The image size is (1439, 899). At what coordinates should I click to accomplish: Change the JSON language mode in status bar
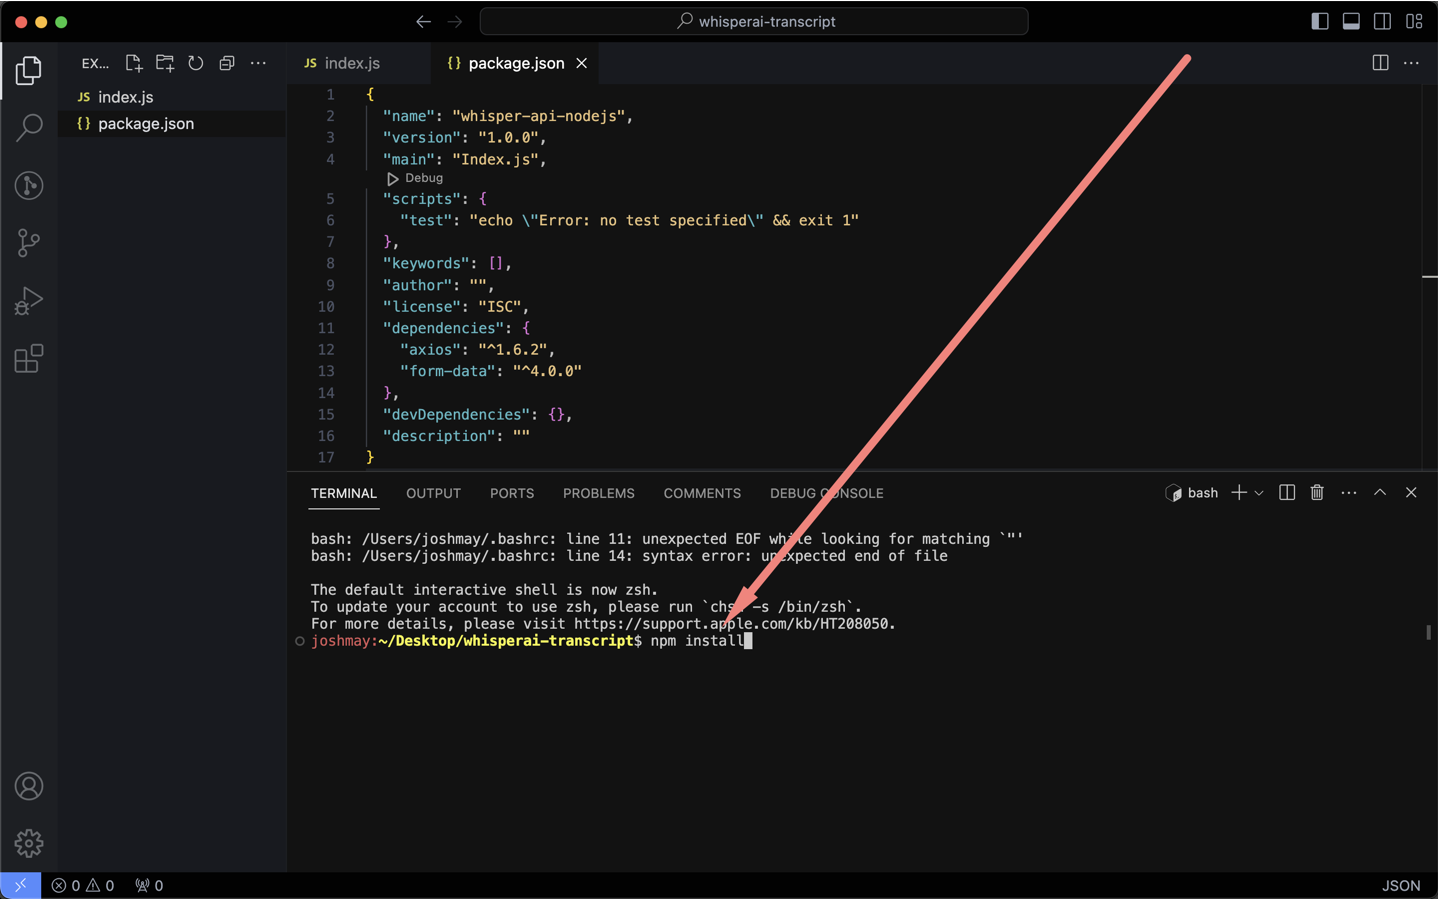[x=1401, y=886]
